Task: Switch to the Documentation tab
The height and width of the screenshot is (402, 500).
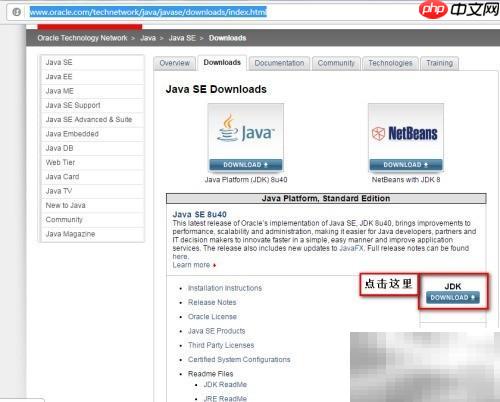Action: pyautogui.click(x=279, y=63)
